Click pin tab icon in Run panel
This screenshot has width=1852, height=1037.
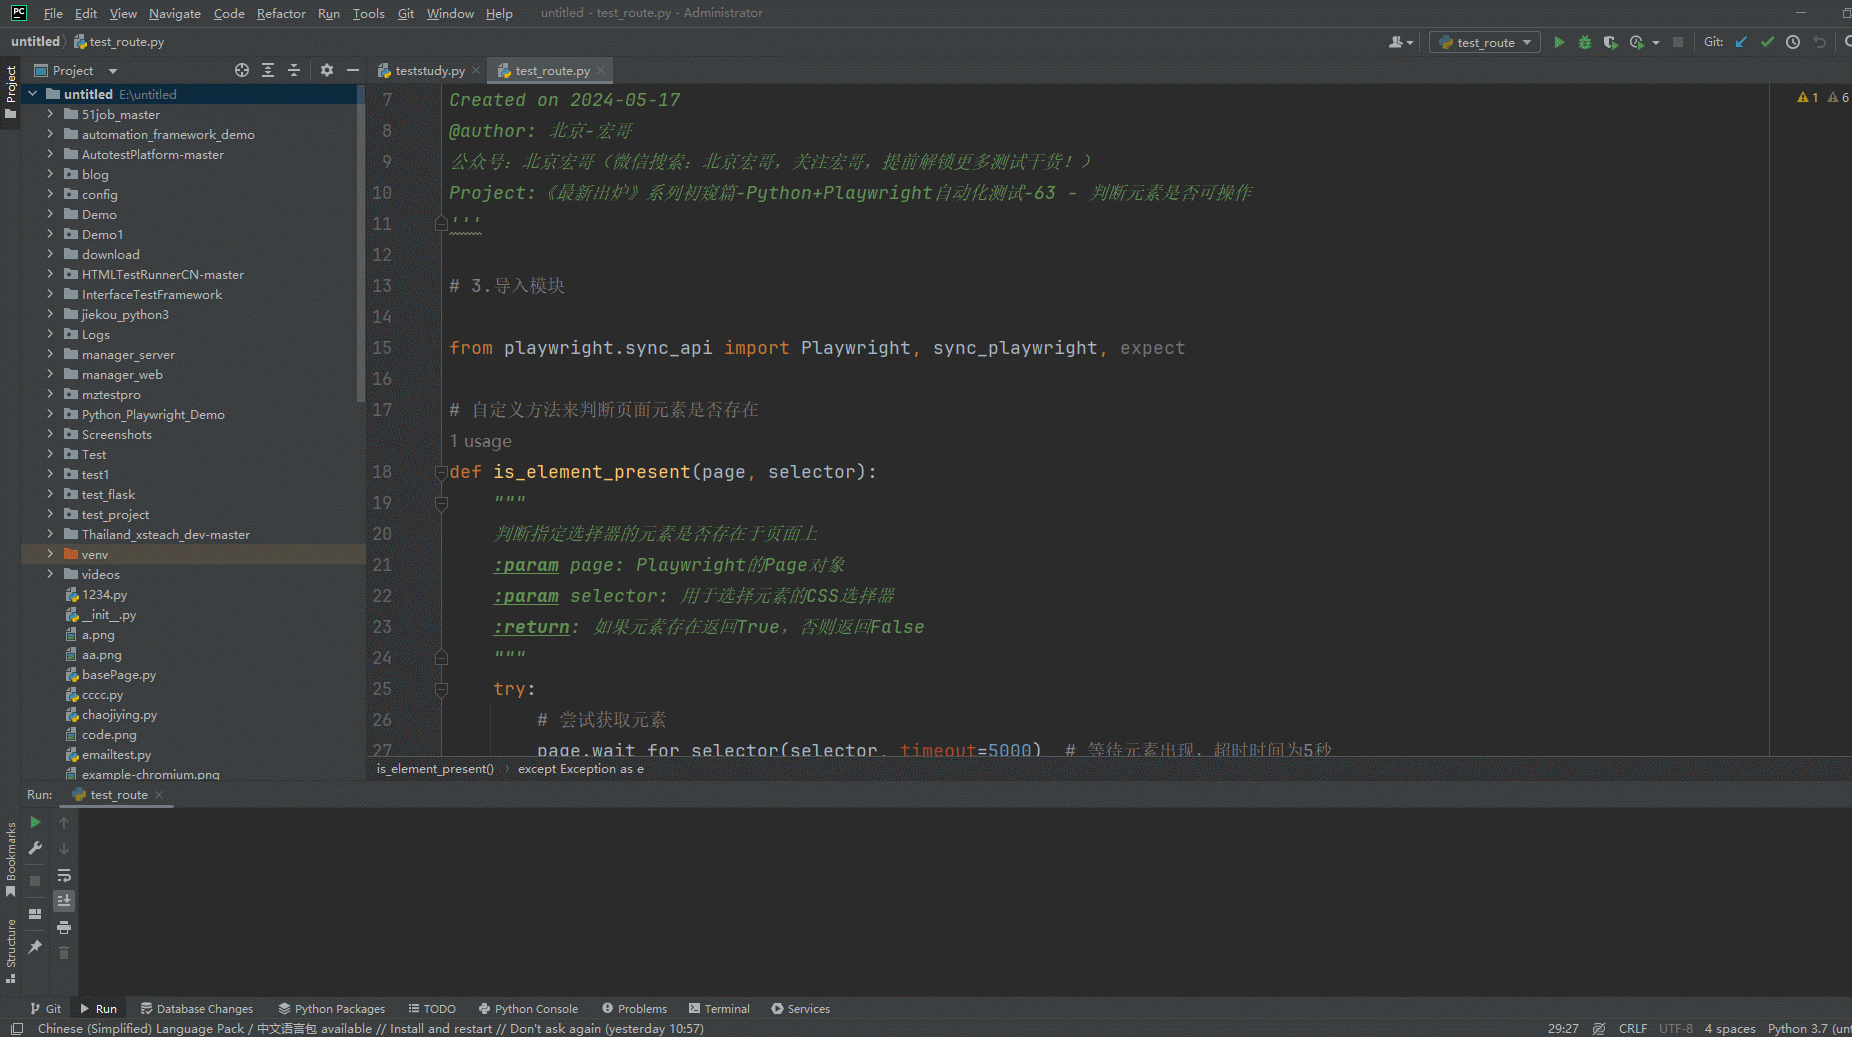tap(35, 946)
